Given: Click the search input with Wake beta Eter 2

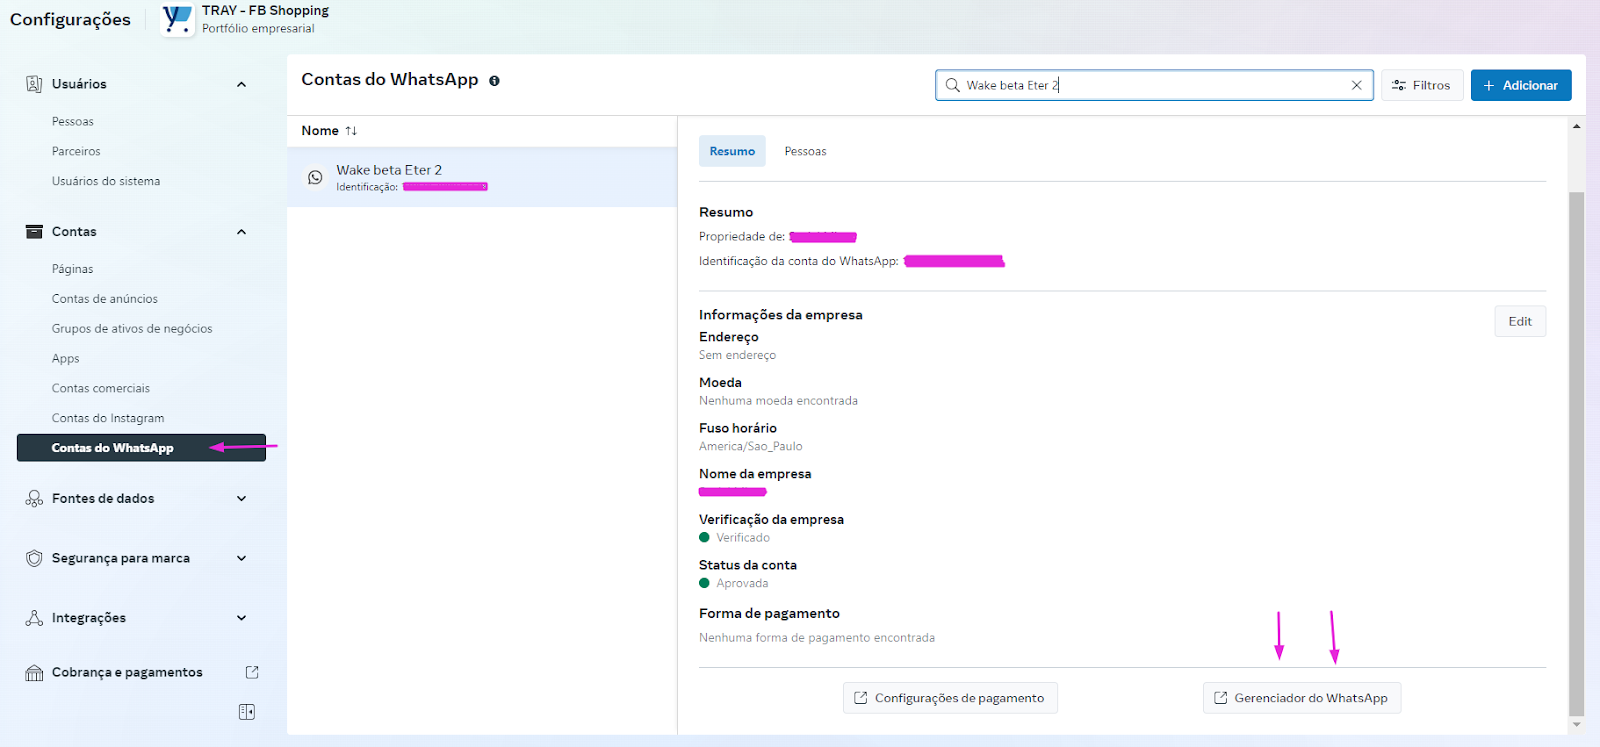Looking at the screenshot, I should [x=1150, y=86].
